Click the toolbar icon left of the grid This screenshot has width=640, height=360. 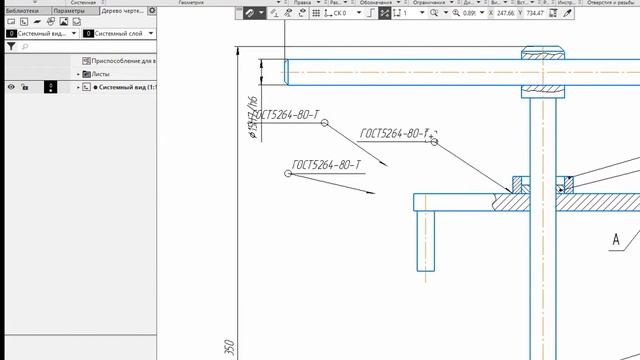tap(302, 13)
